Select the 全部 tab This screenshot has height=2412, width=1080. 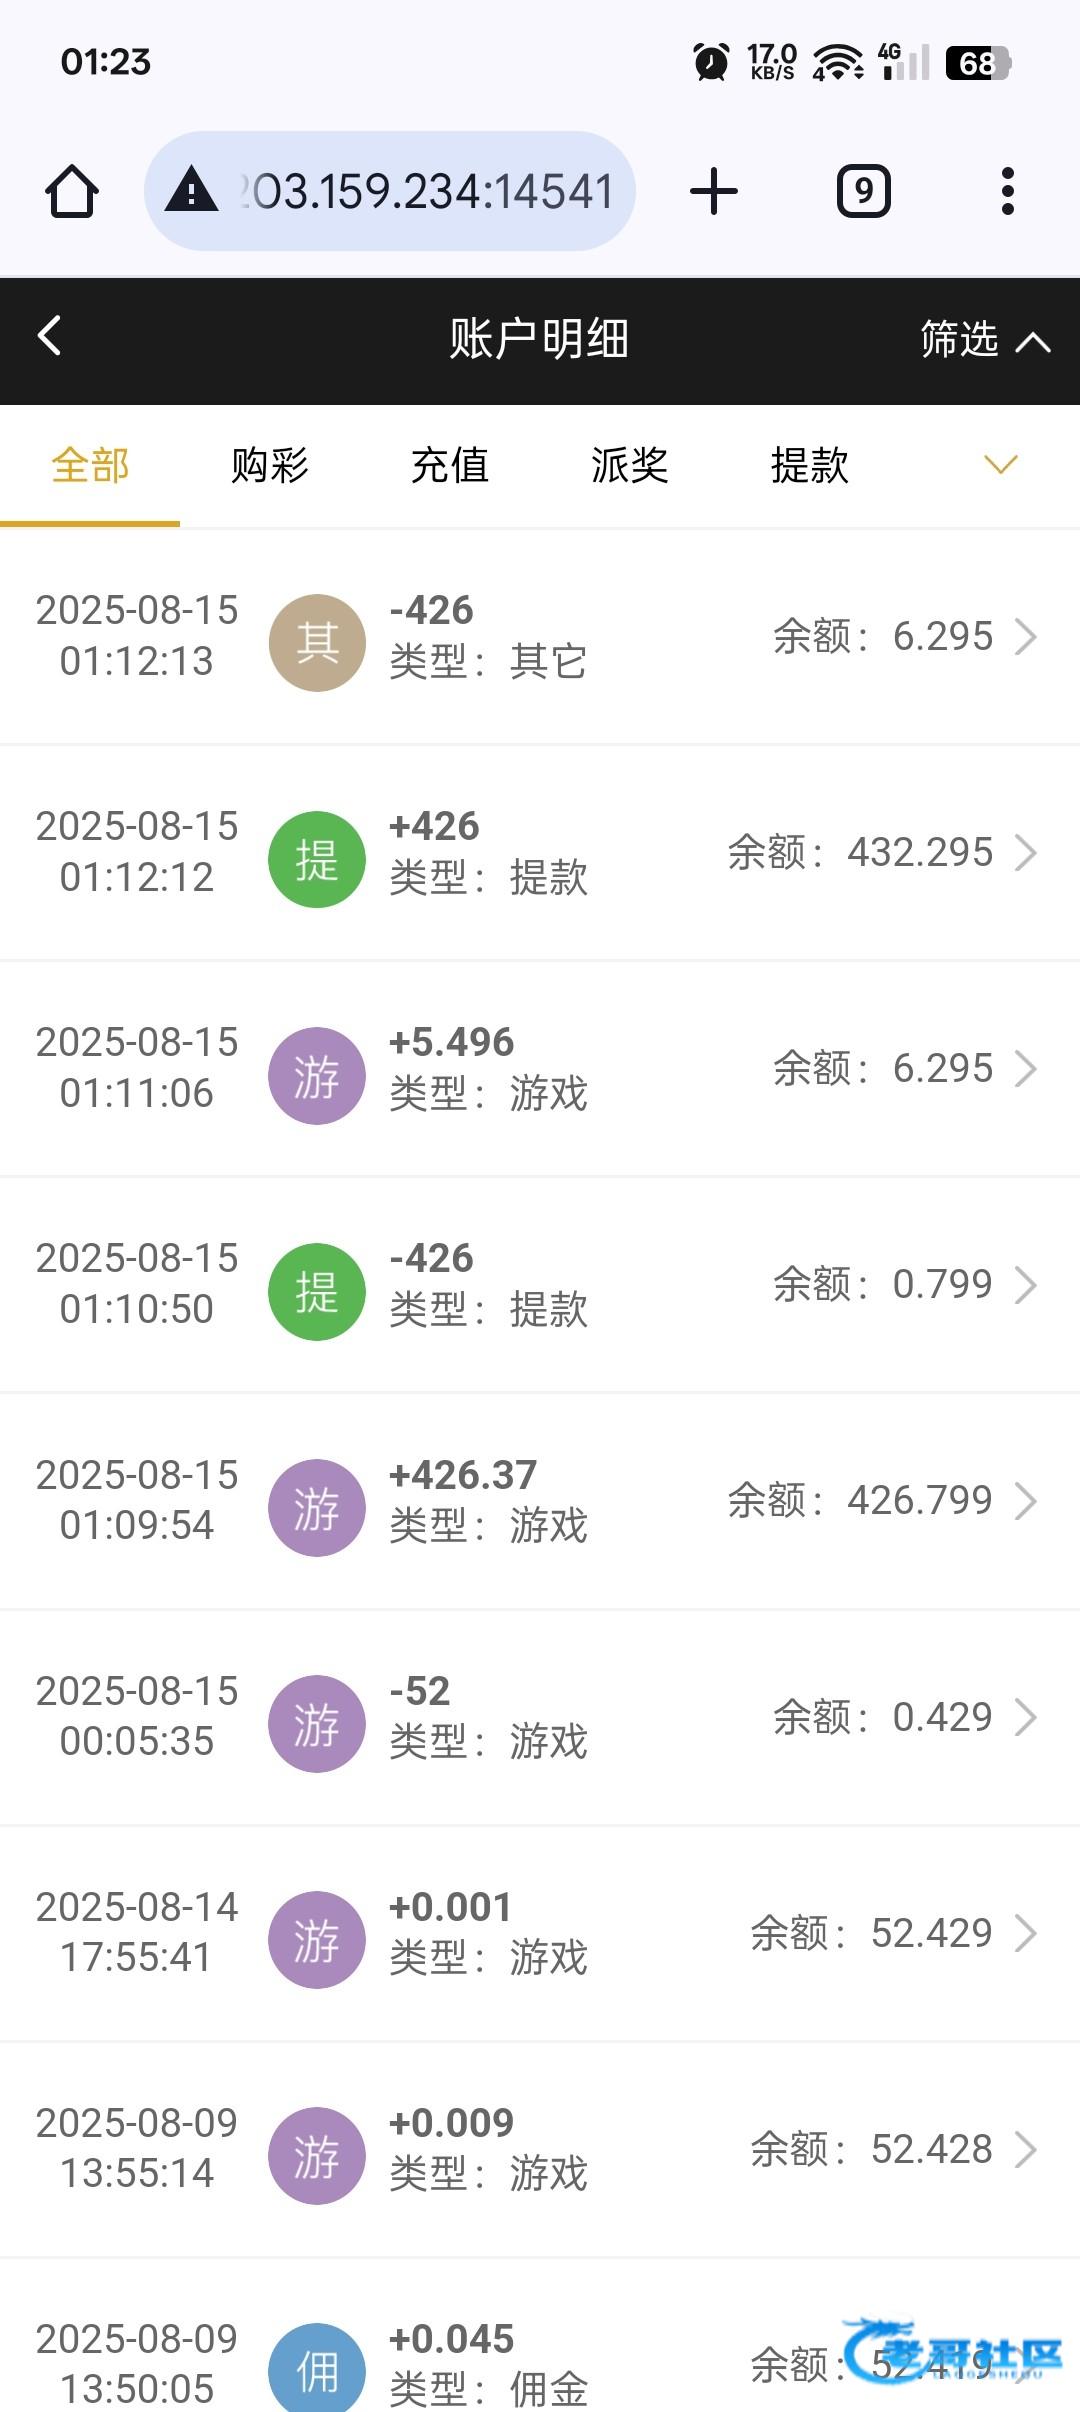click(x=90, y=466)
